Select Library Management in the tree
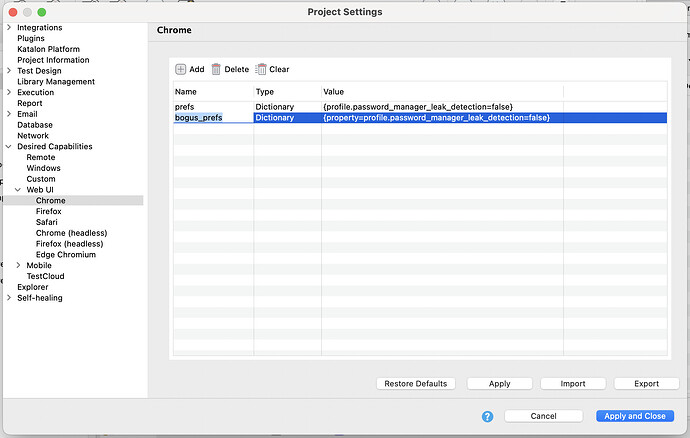Image resolution: width=690 pixels, height=438 pixels. [x=56, y=81]
